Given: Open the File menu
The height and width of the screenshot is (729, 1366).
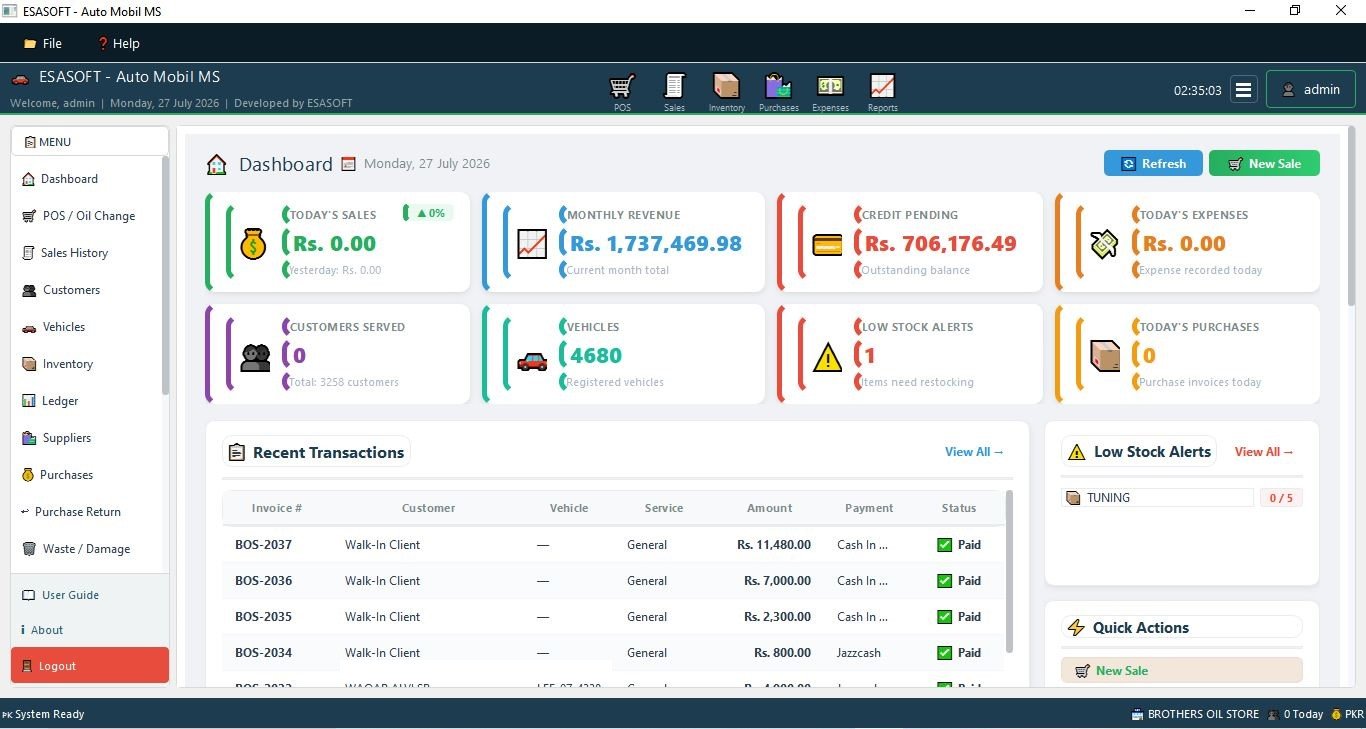Looking at the screenshot, I should [x=43, y=43].
